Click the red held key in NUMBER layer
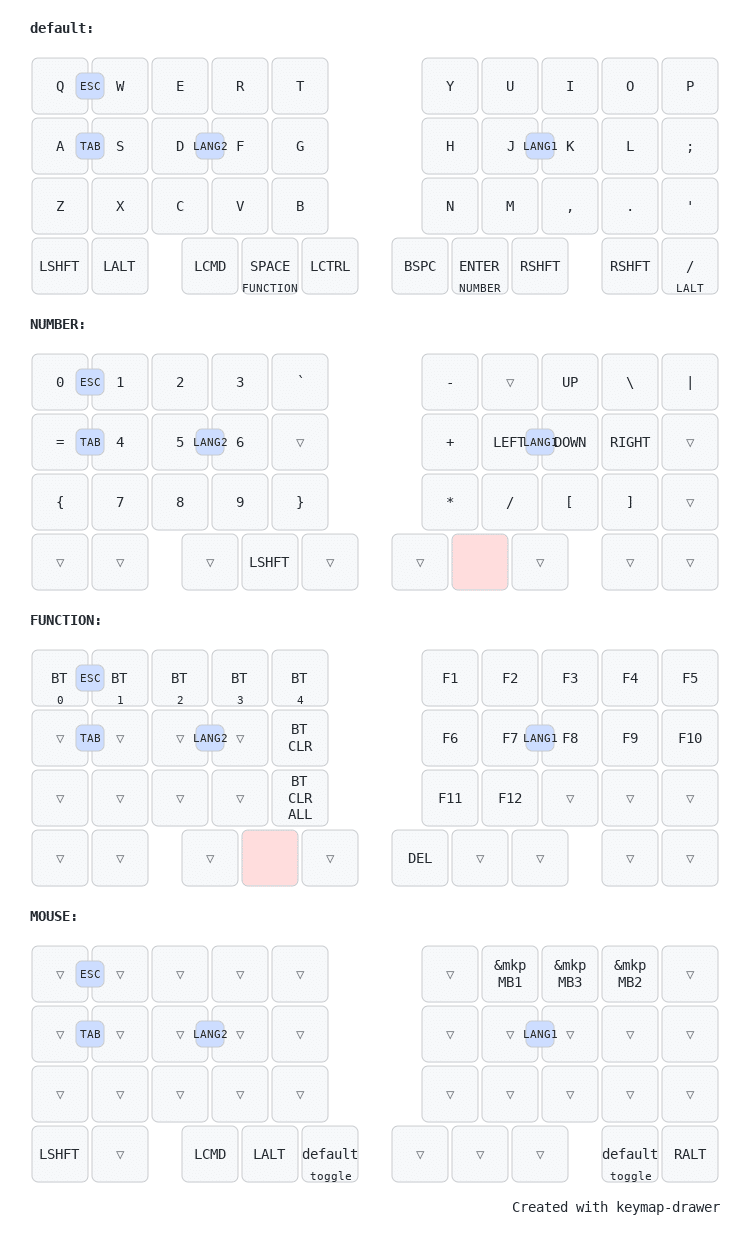 click(480, 562)
